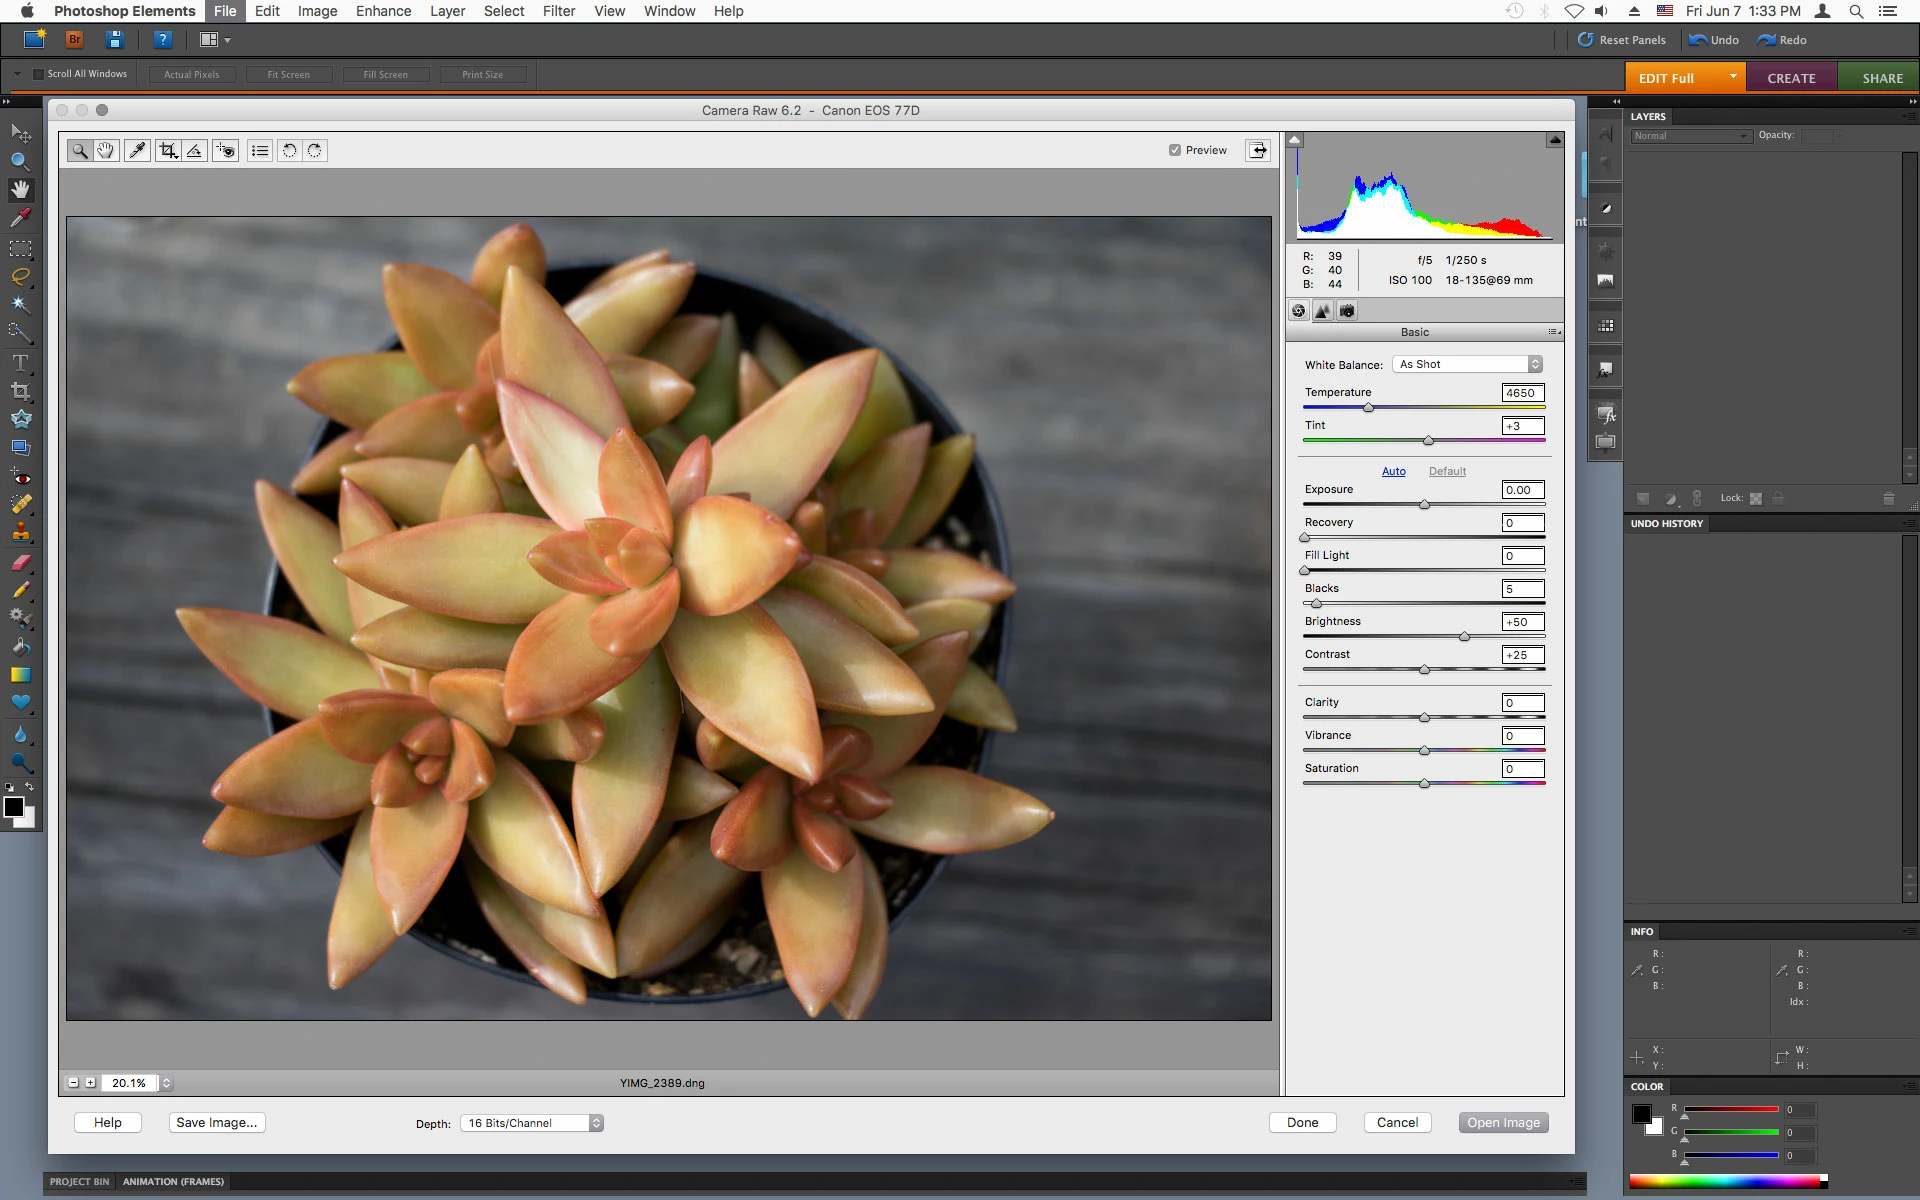Open the White Balance dropdown
This screenshot has width=1920, height=1200.
point(1468,364)
